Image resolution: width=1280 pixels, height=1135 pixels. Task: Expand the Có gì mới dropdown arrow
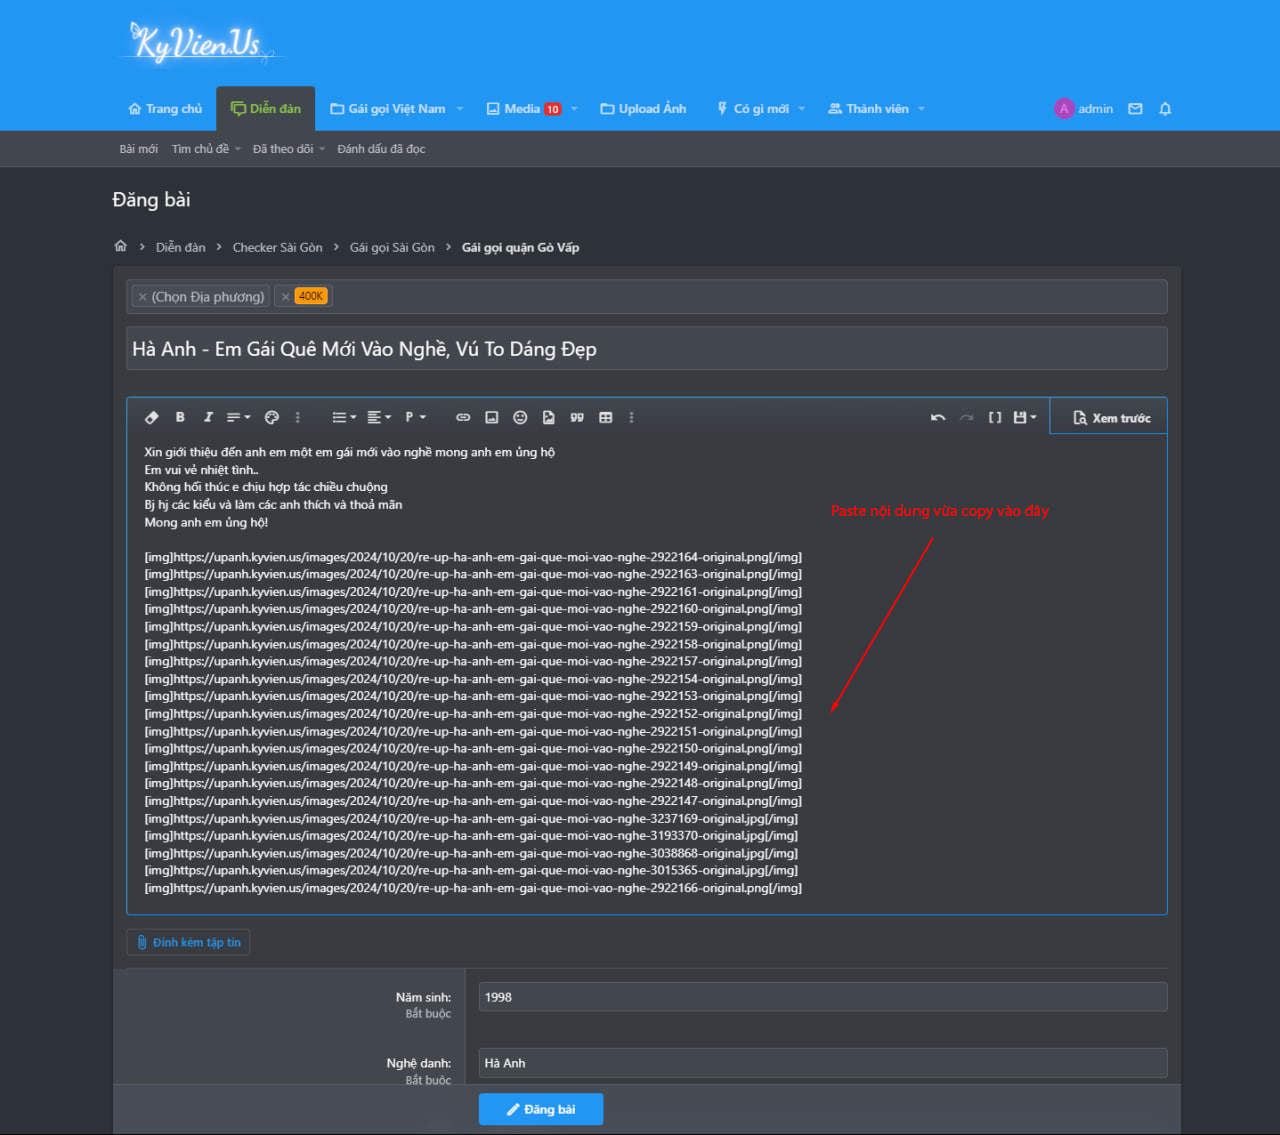(802, 108)
